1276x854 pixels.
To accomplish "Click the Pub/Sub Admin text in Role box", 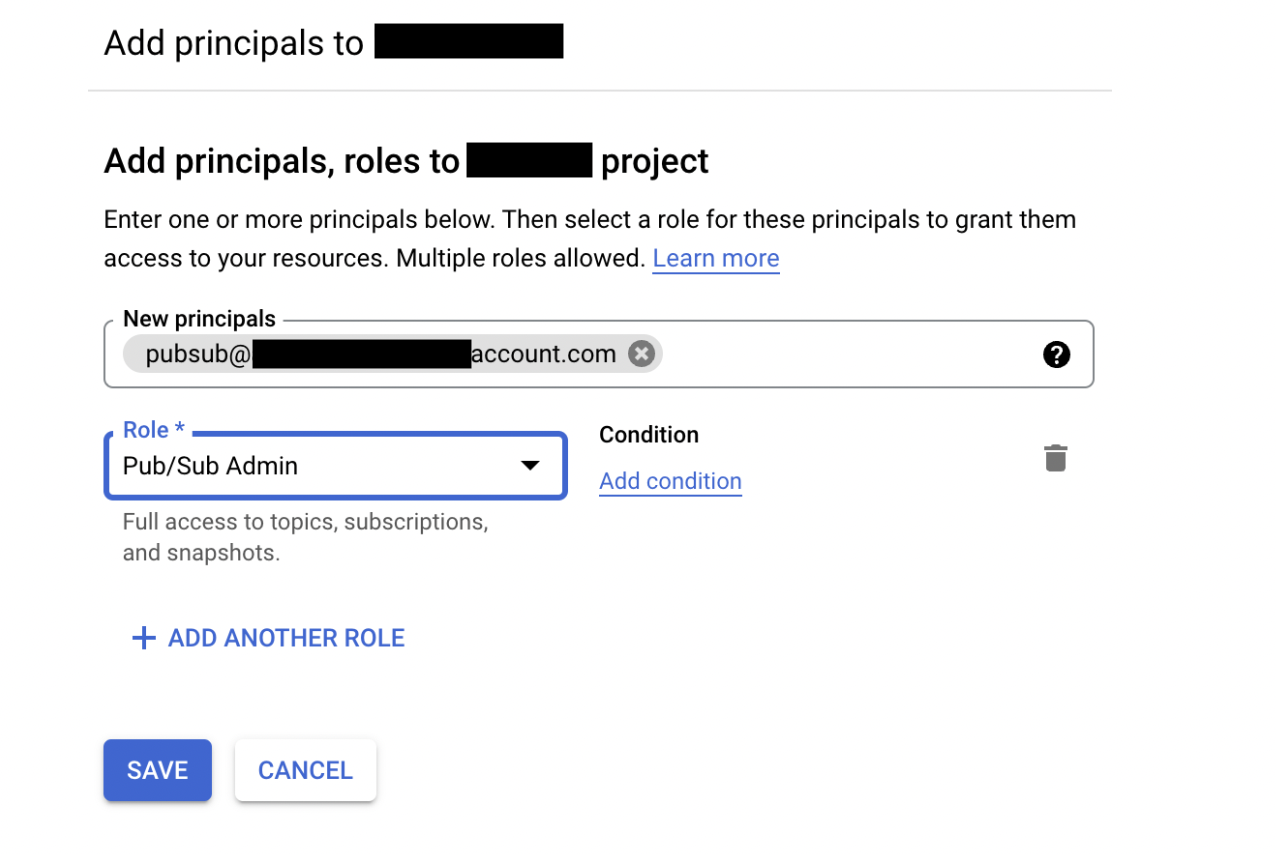I will click(210, 466).
